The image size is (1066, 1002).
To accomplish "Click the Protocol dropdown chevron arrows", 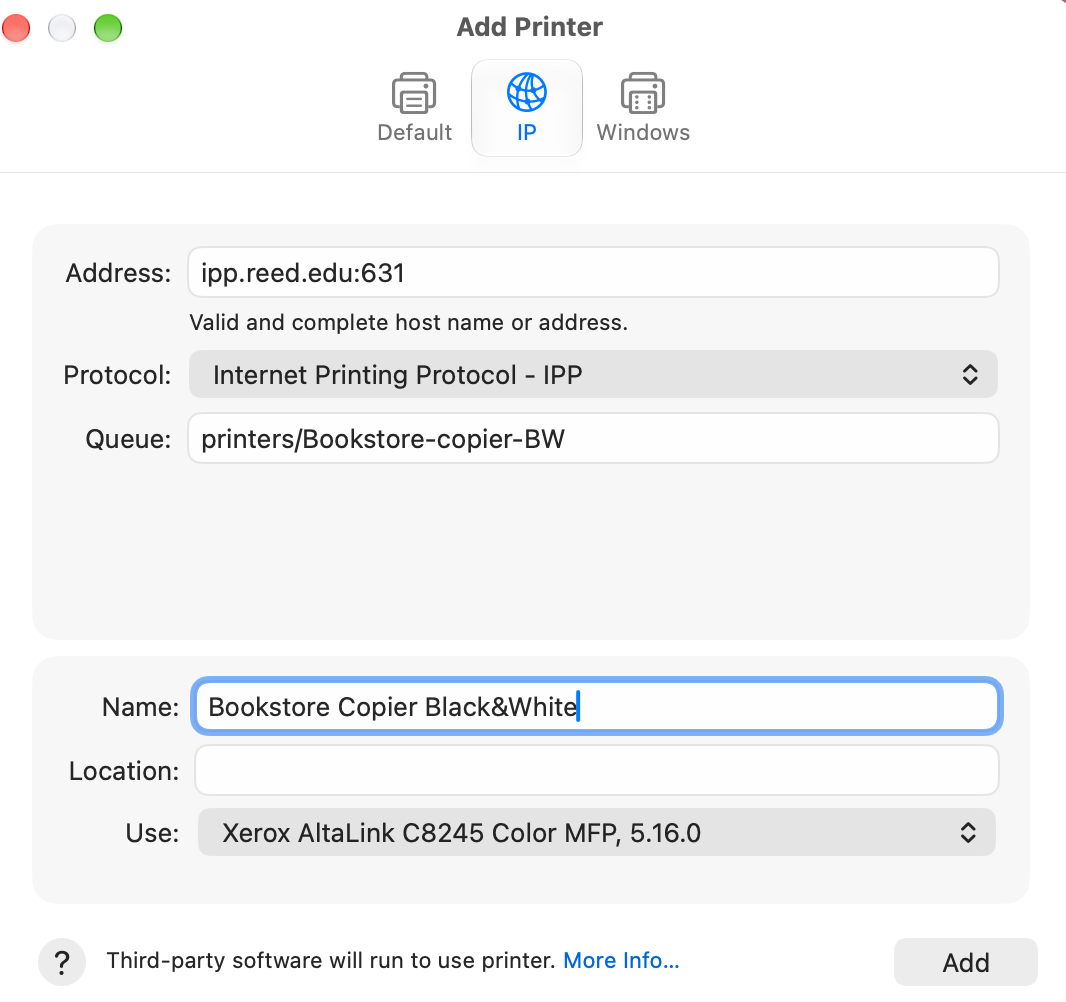I will coord(970,375).
